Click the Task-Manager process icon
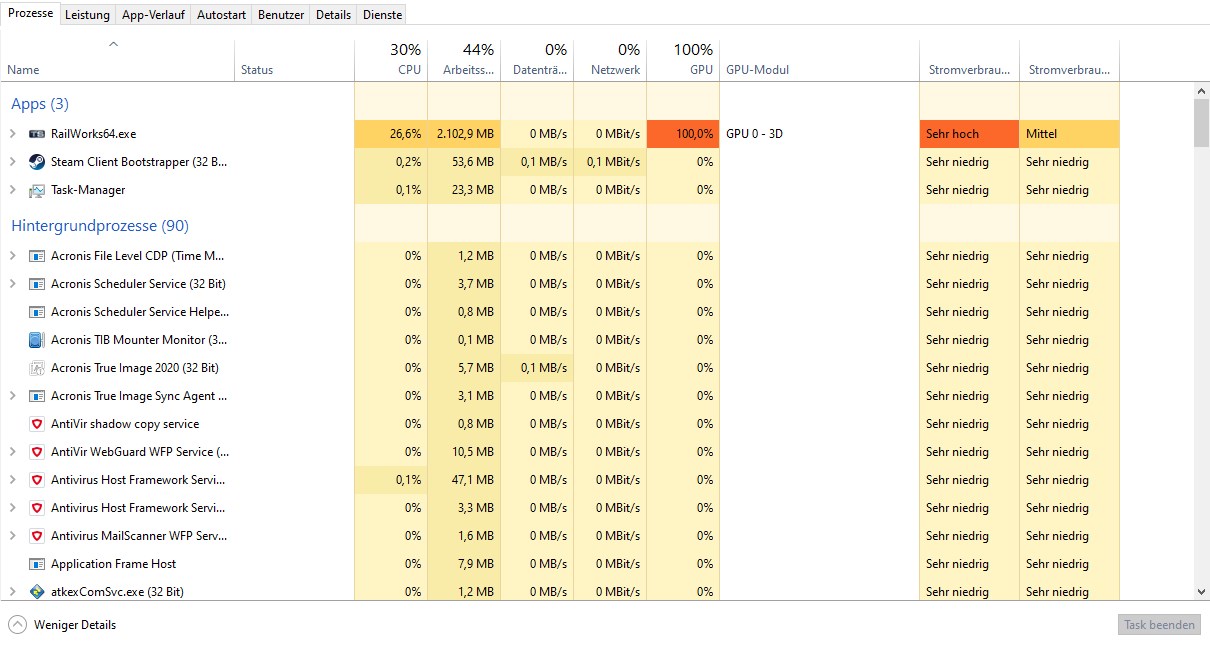Viewport: 1210px width, 649px height. point(37,190)
